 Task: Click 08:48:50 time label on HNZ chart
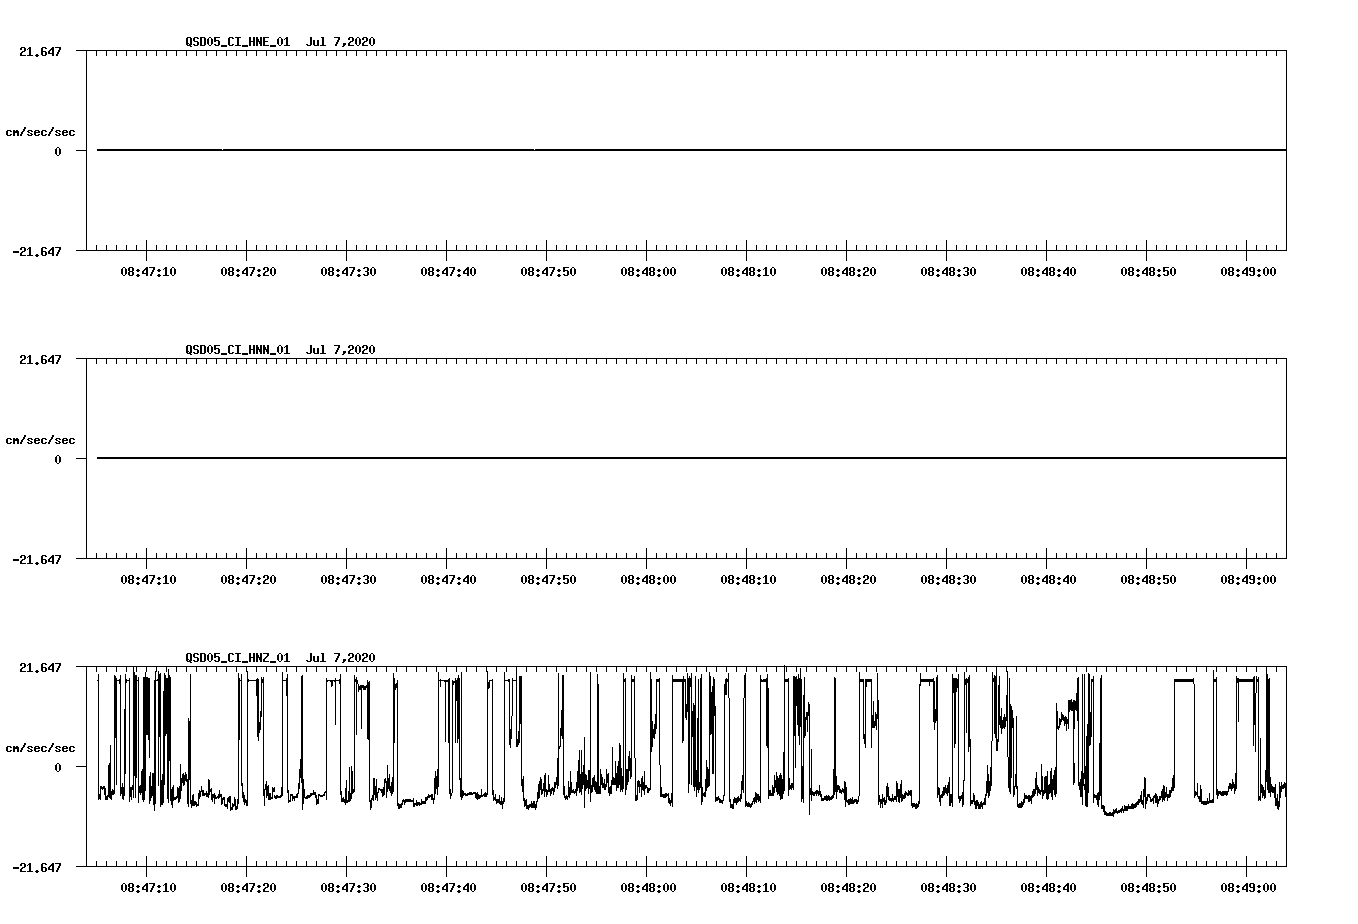(1148, 888)
